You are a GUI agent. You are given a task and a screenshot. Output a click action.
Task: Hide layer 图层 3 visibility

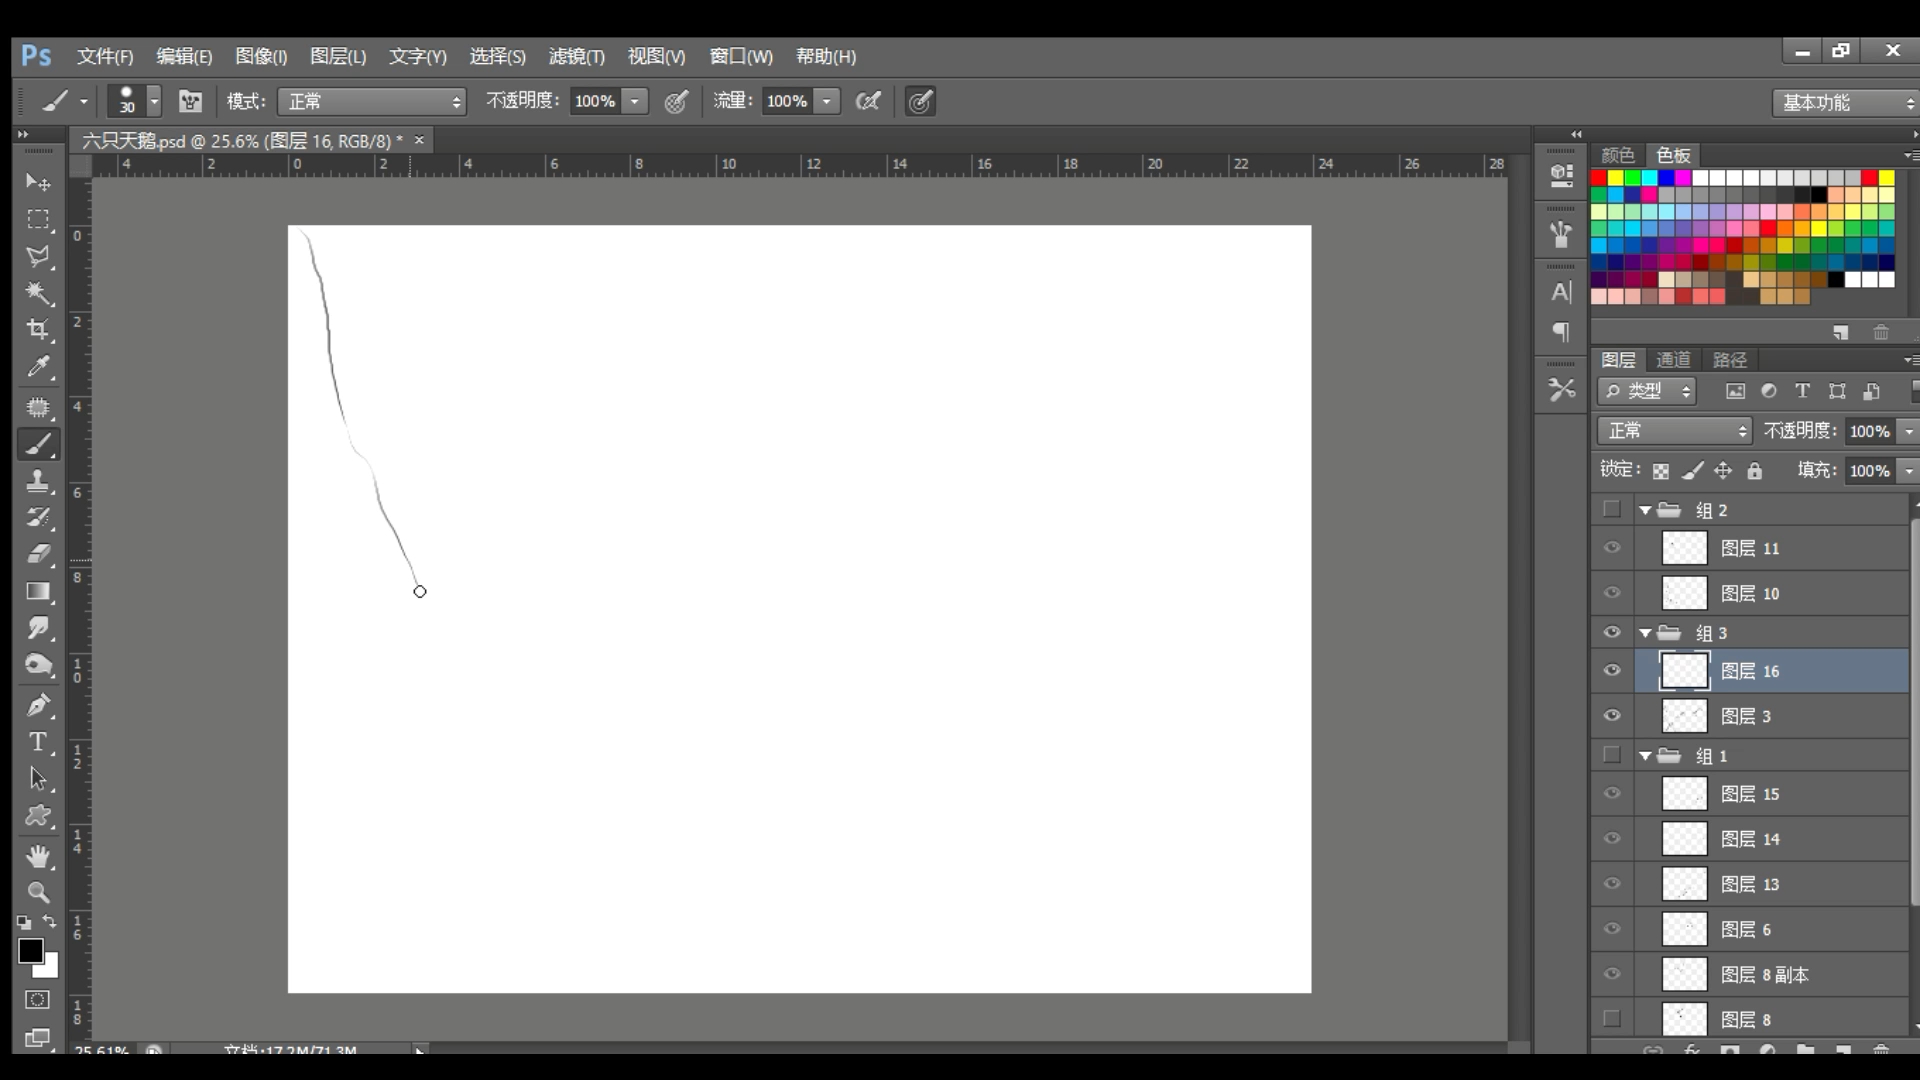pos(1612,716)
